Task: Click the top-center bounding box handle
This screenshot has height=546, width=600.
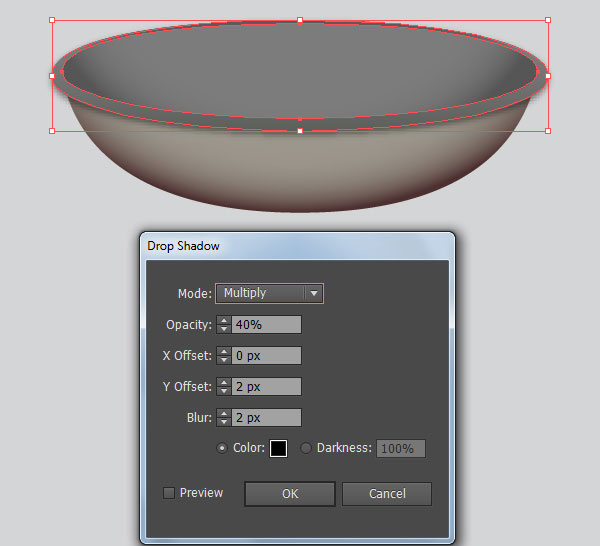Action: pyautogui.click(x=300, y=20)
